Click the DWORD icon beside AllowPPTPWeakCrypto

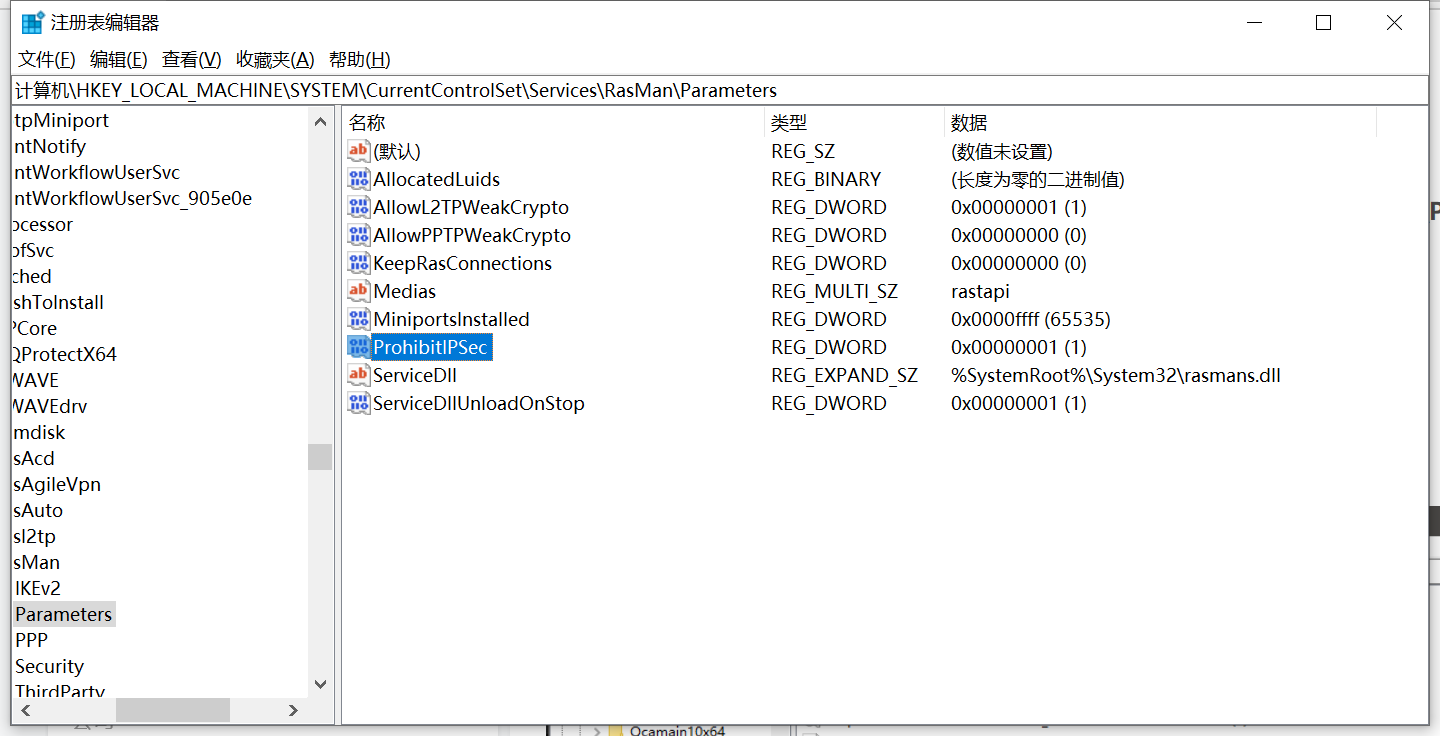(x=359, y=235)
